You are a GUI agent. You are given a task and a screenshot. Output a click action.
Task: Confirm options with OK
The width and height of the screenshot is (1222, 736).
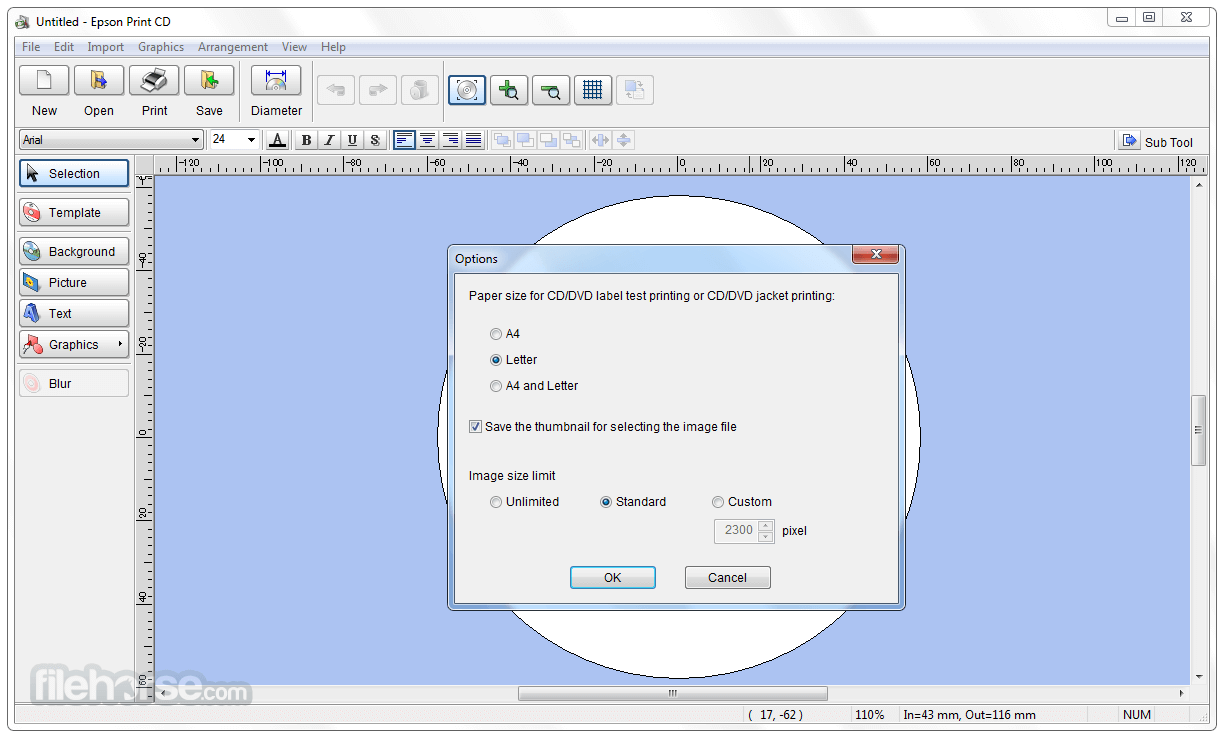(x=613, y=577)
